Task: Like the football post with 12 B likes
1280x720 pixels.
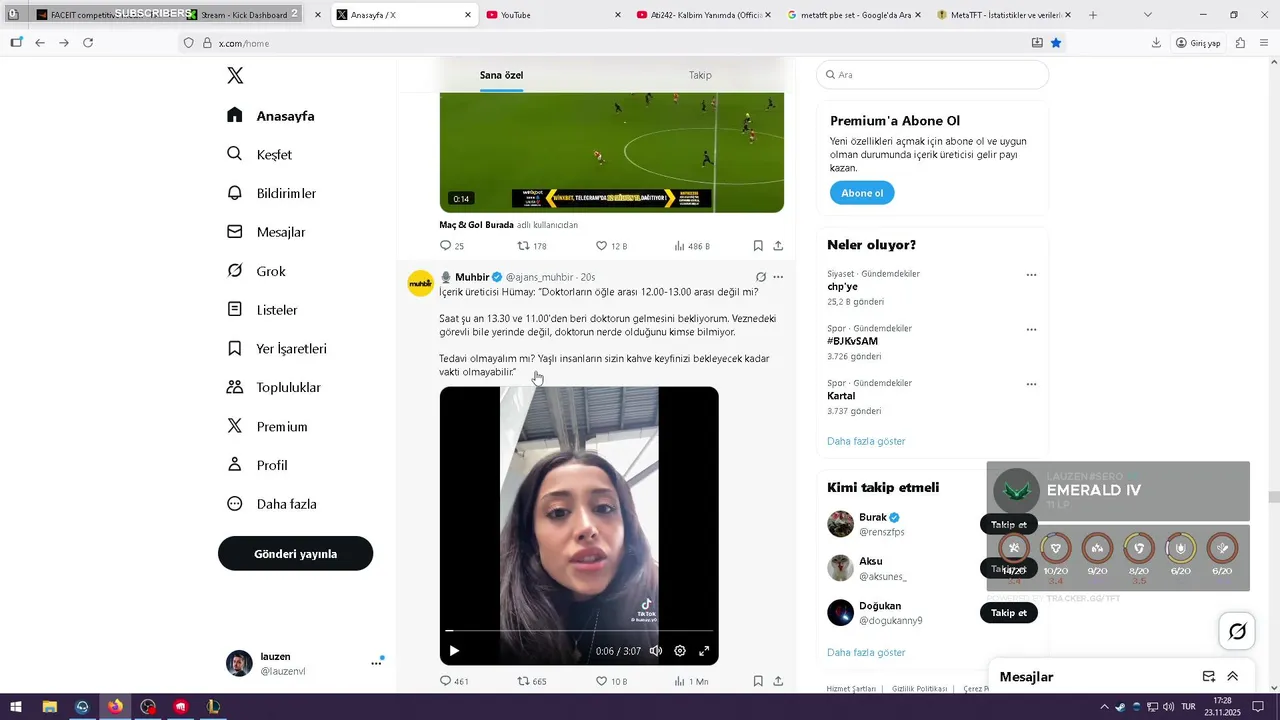Action: click(602, 246)
